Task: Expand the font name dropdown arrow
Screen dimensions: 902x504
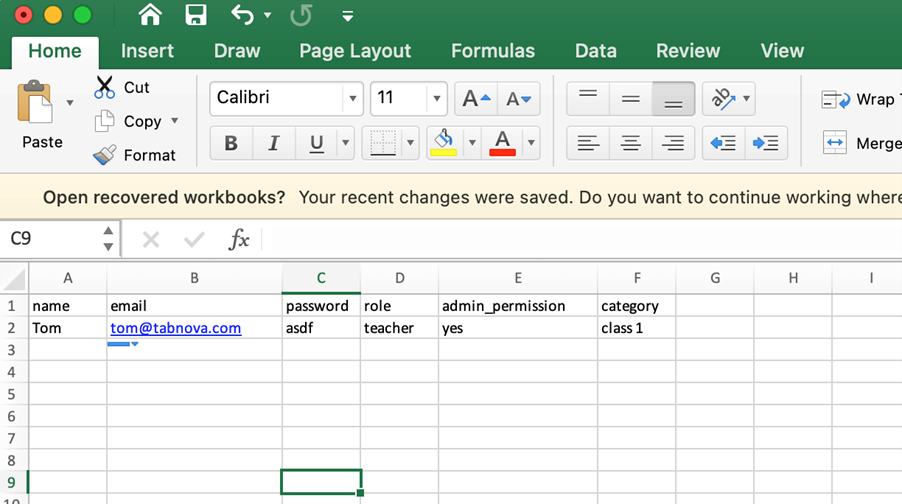Action: [x=353, y=98]
